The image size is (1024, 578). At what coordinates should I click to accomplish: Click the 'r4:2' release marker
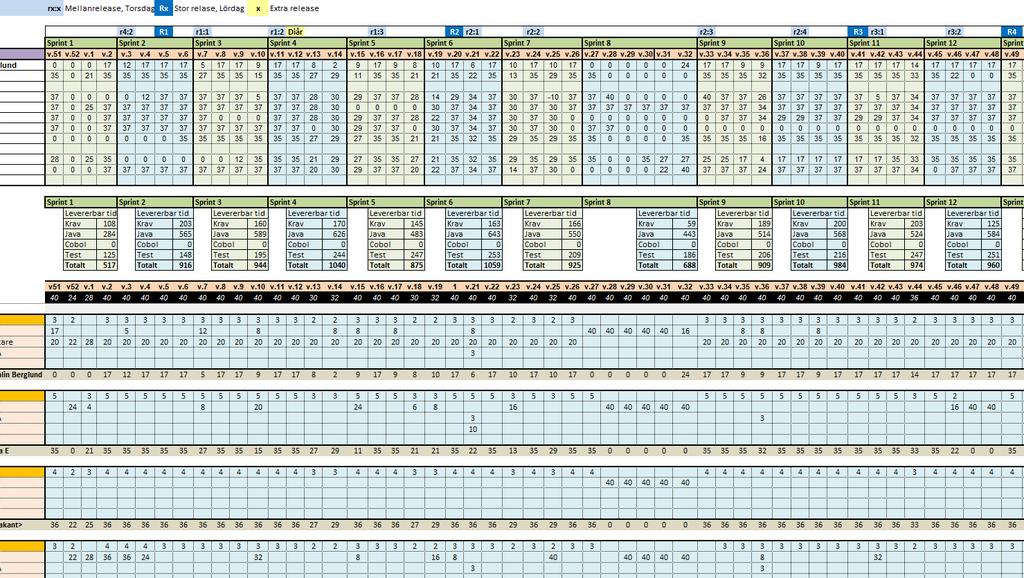127,31
